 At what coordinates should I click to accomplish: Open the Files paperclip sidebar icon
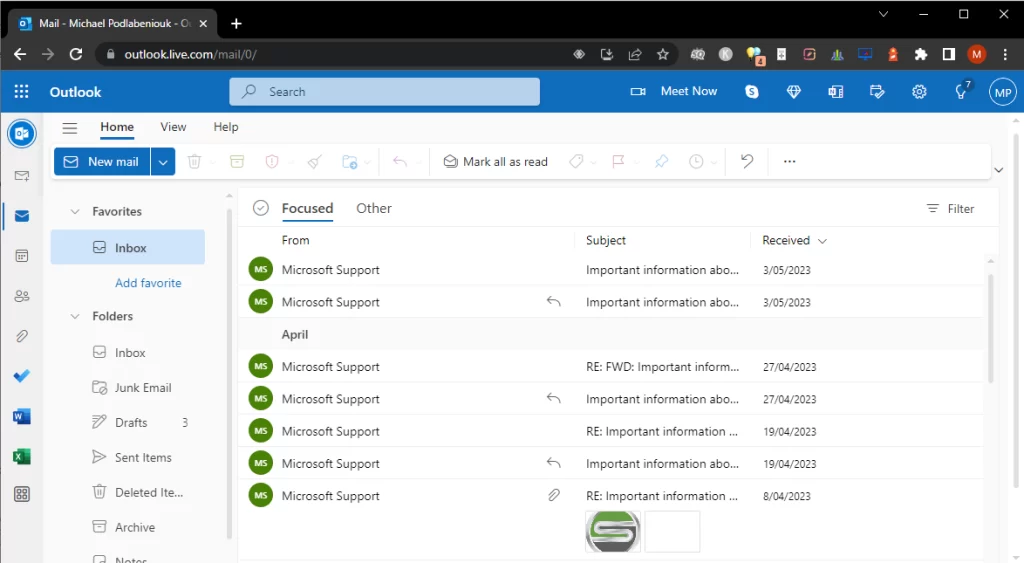[22, 336]
